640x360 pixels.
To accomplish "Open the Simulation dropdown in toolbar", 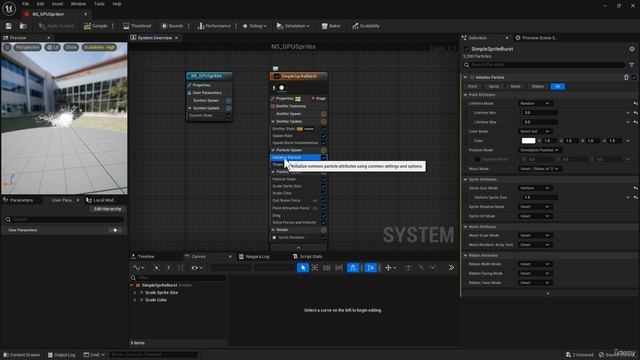I will [x=293, y=26].
